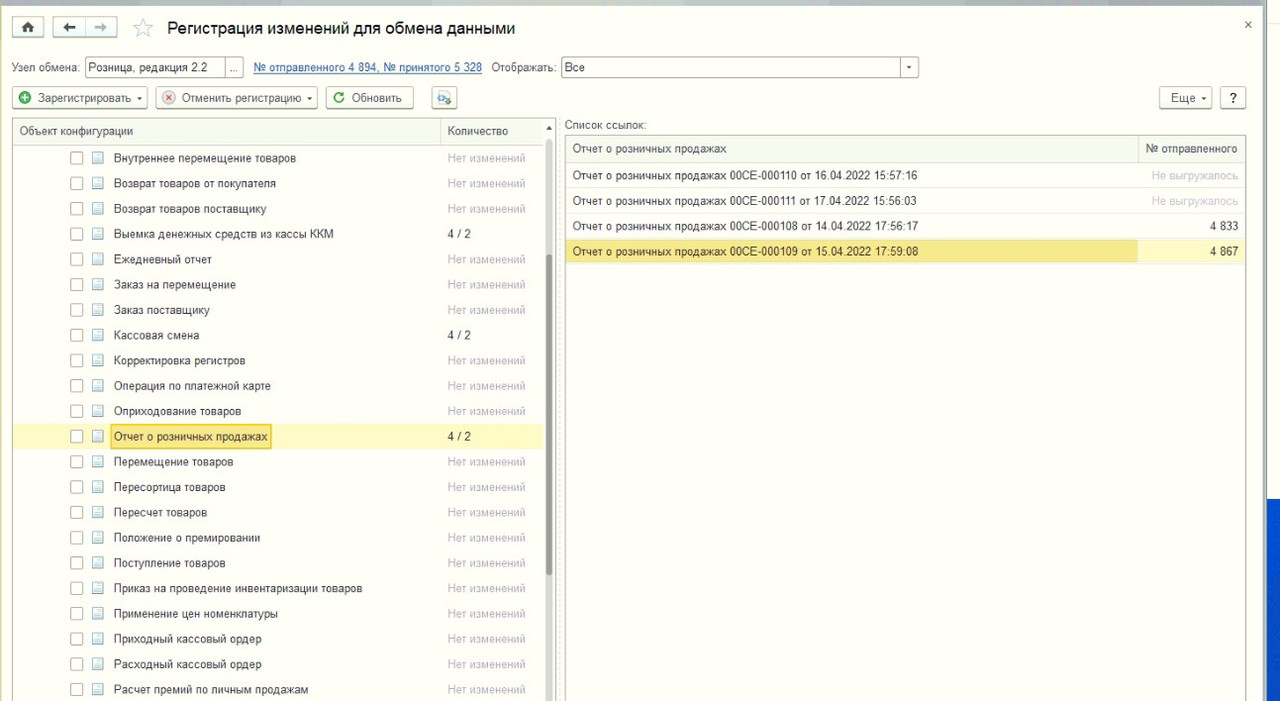Check the Внутреннее перемещение товаров checkbox

pyautogui.click(x=77, y=159)
